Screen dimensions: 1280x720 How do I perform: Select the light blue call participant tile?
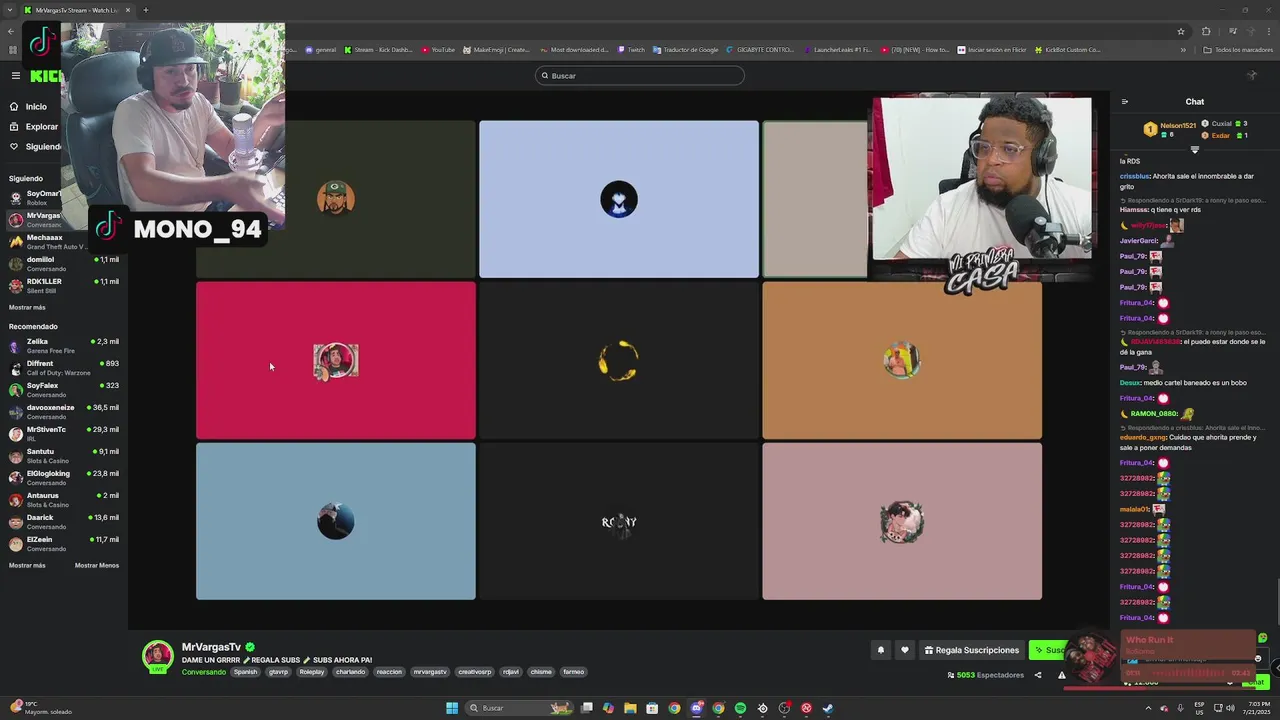pos(619,199)
